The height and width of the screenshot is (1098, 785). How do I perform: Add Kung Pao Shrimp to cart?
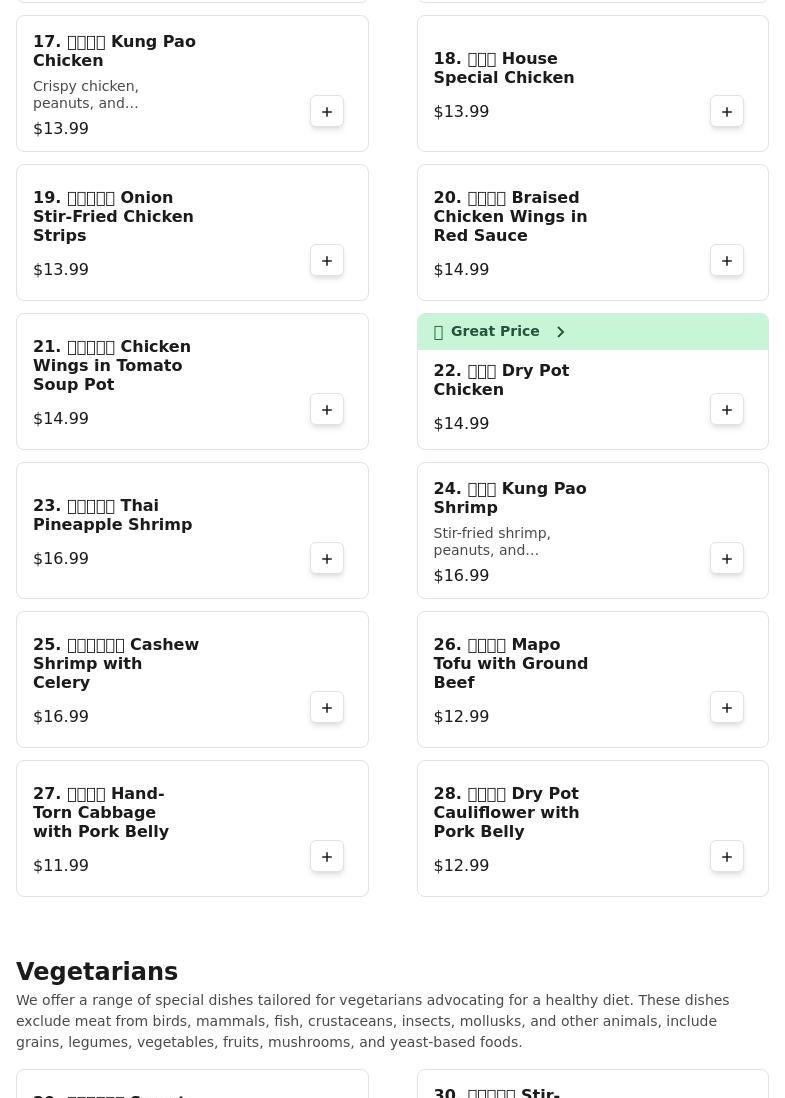(727, 559)
